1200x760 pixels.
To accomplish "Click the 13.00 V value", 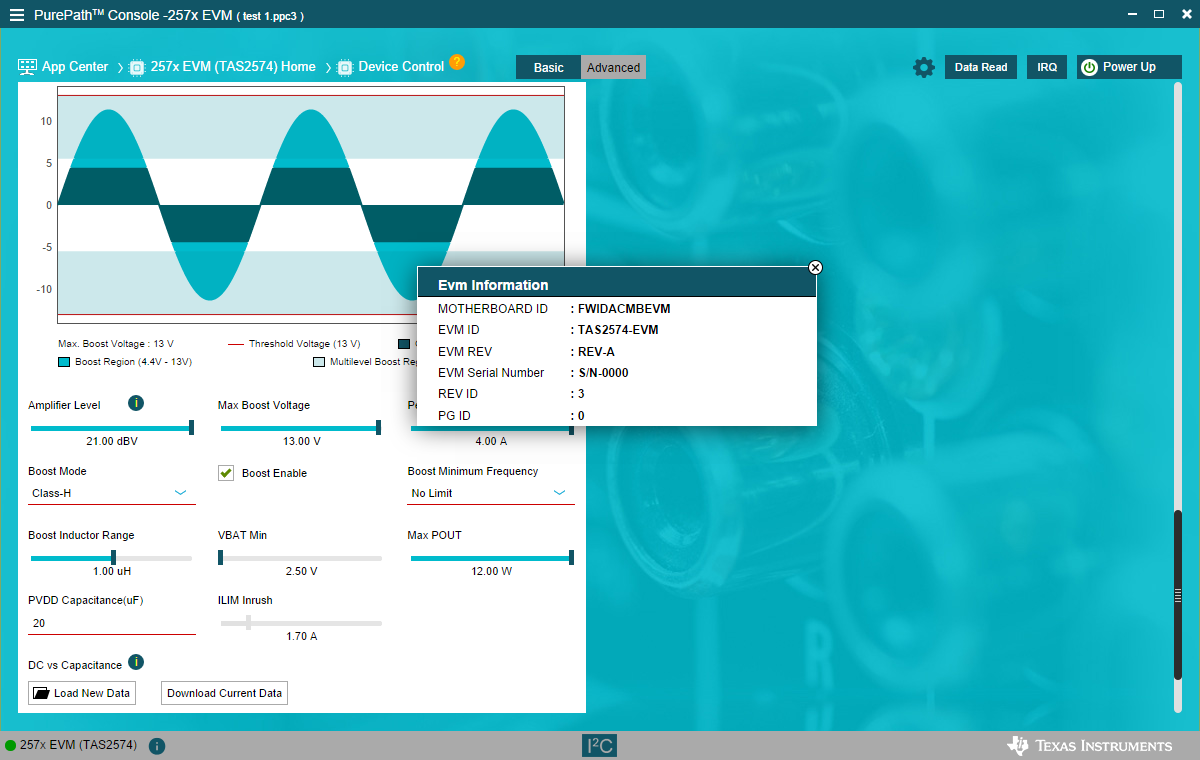I will pyautogui.click(x=301, y=441).
